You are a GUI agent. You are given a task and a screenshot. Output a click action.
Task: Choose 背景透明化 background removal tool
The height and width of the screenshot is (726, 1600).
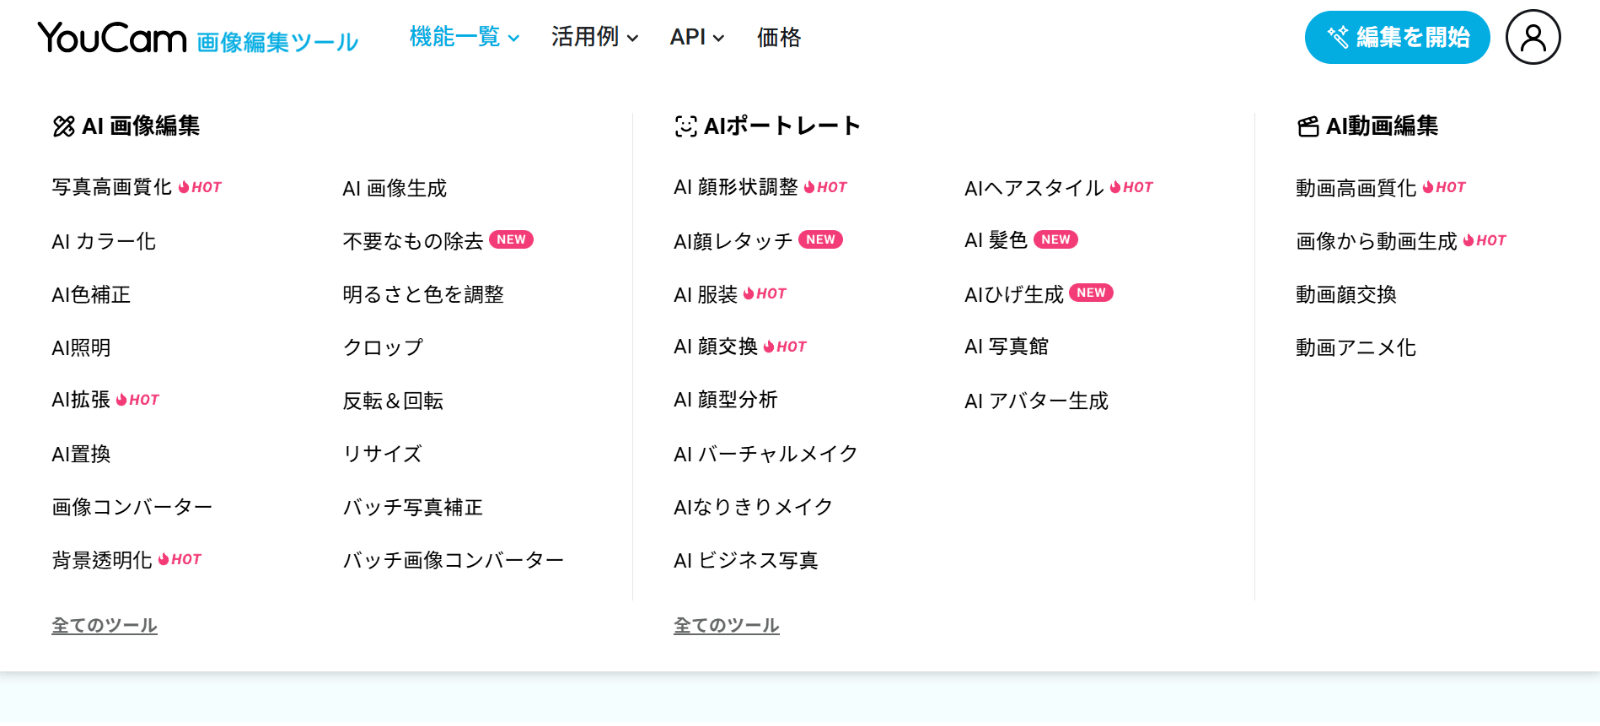click(x=102, y=560)
